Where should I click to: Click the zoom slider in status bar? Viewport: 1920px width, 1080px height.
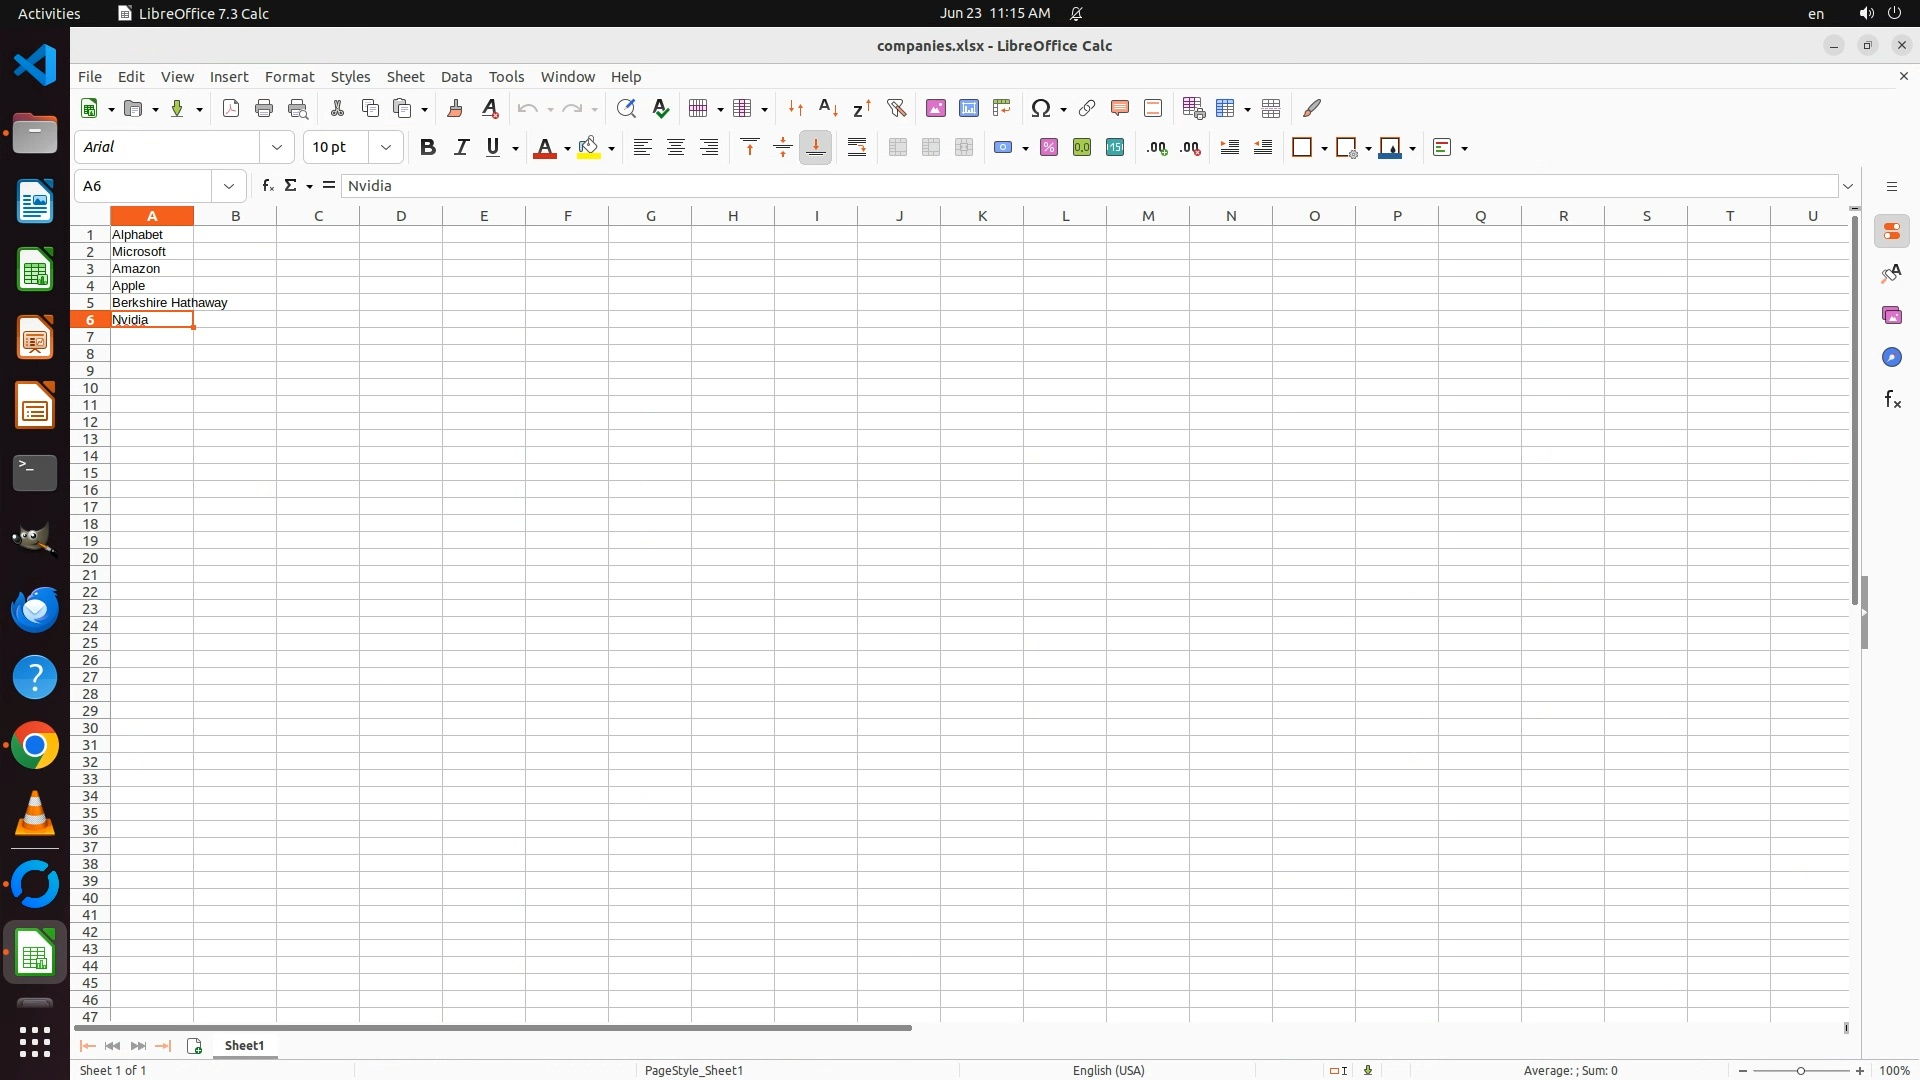tap(1801, 1070)
